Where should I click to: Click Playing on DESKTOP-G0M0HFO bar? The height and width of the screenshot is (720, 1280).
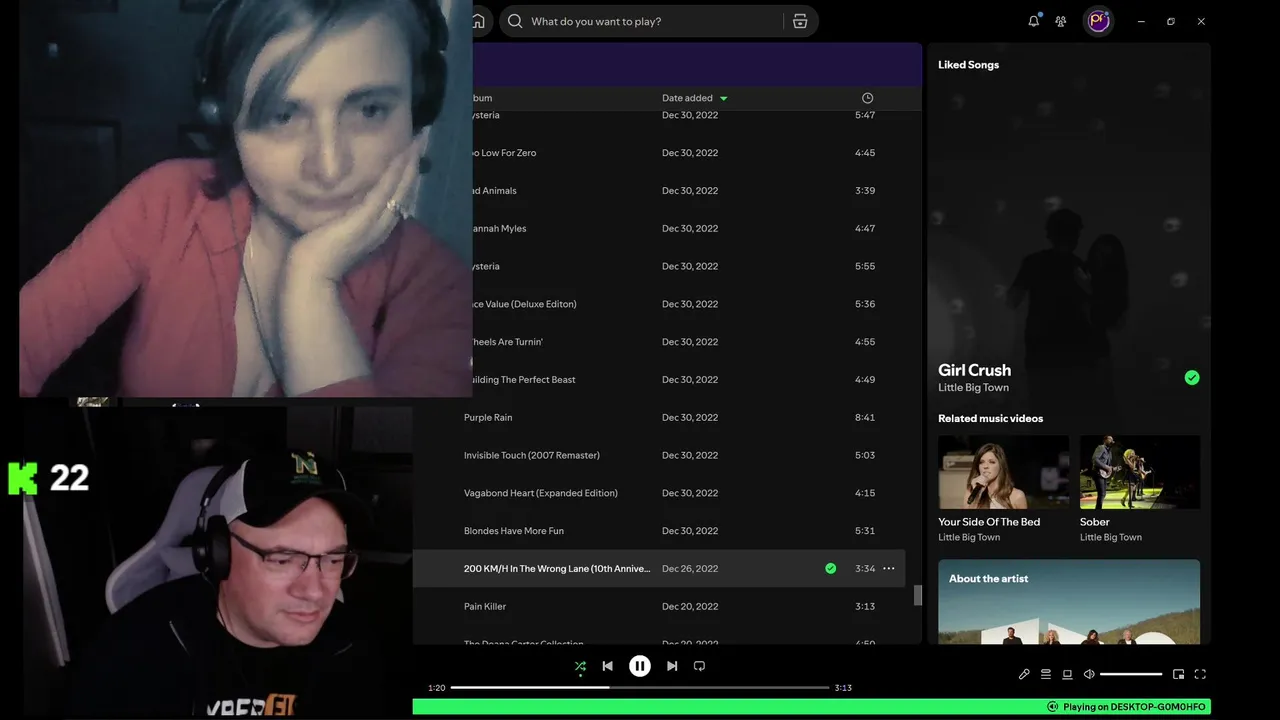[811, 707]
